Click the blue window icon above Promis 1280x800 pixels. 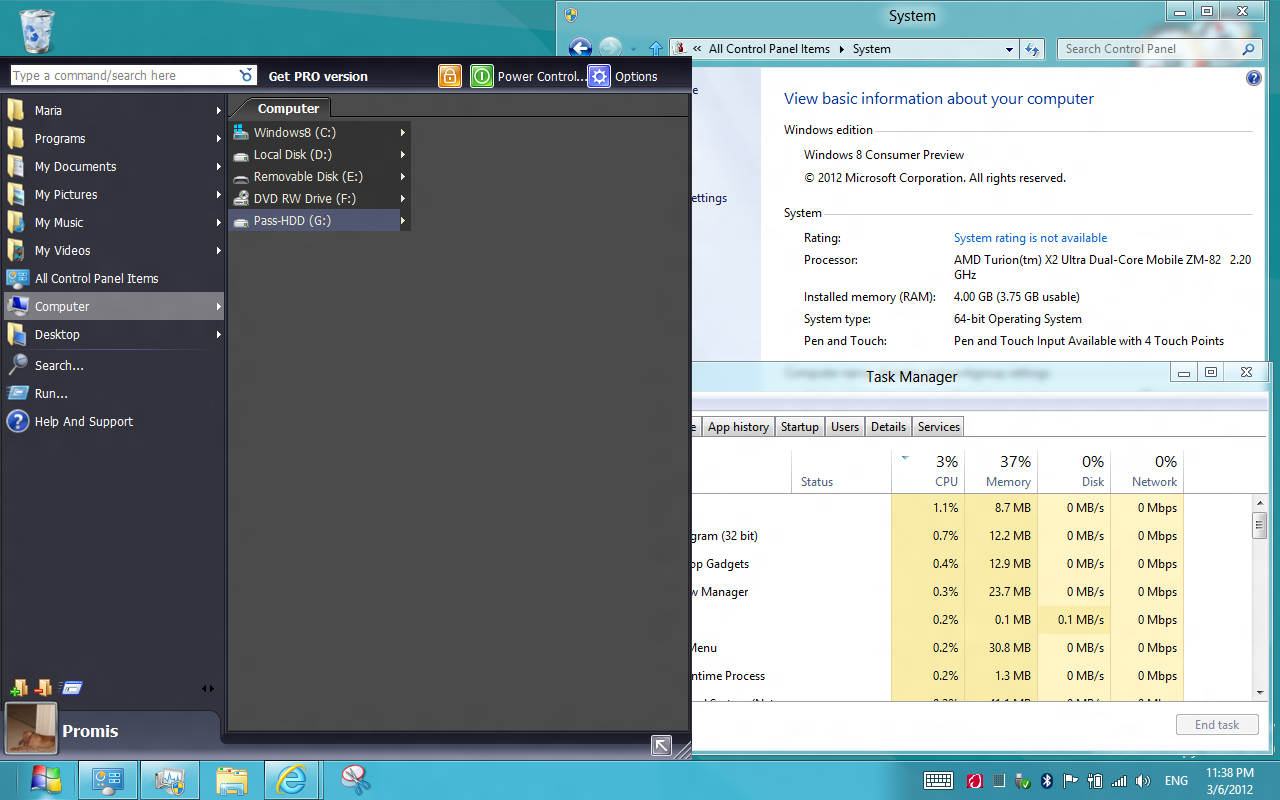[x=70, y=688]
